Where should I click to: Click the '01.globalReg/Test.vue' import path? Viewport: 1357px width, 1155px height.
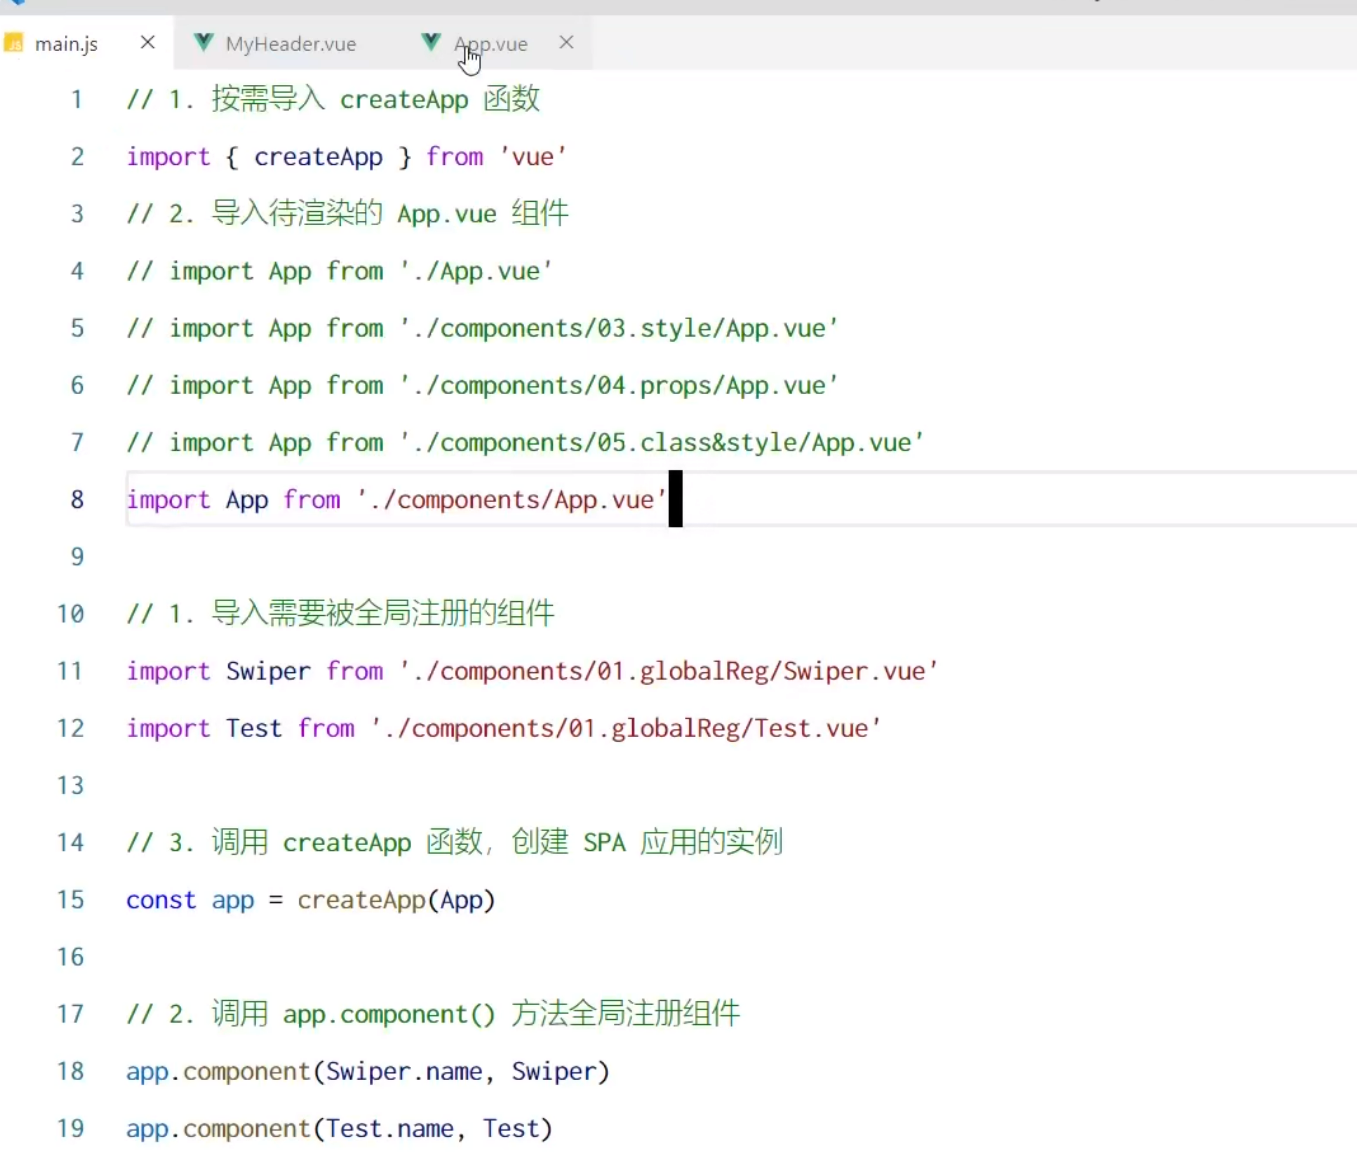tap(625, 728)
